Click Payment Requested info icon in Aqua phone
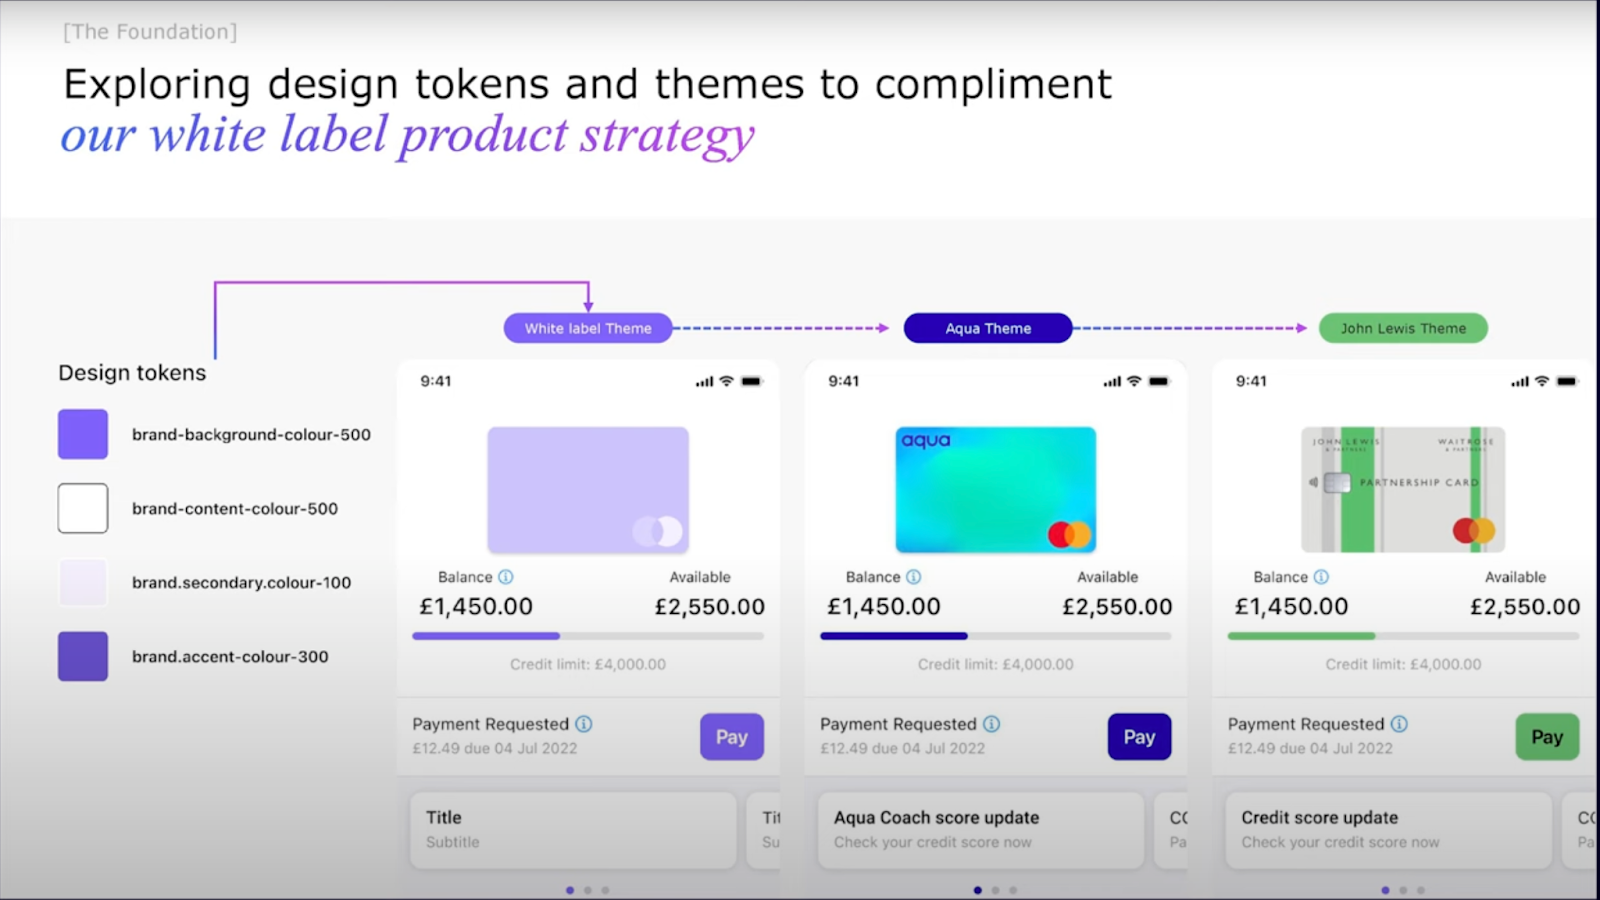The width and height of the screenshot is (1600, 900). (x=991, y=724)
